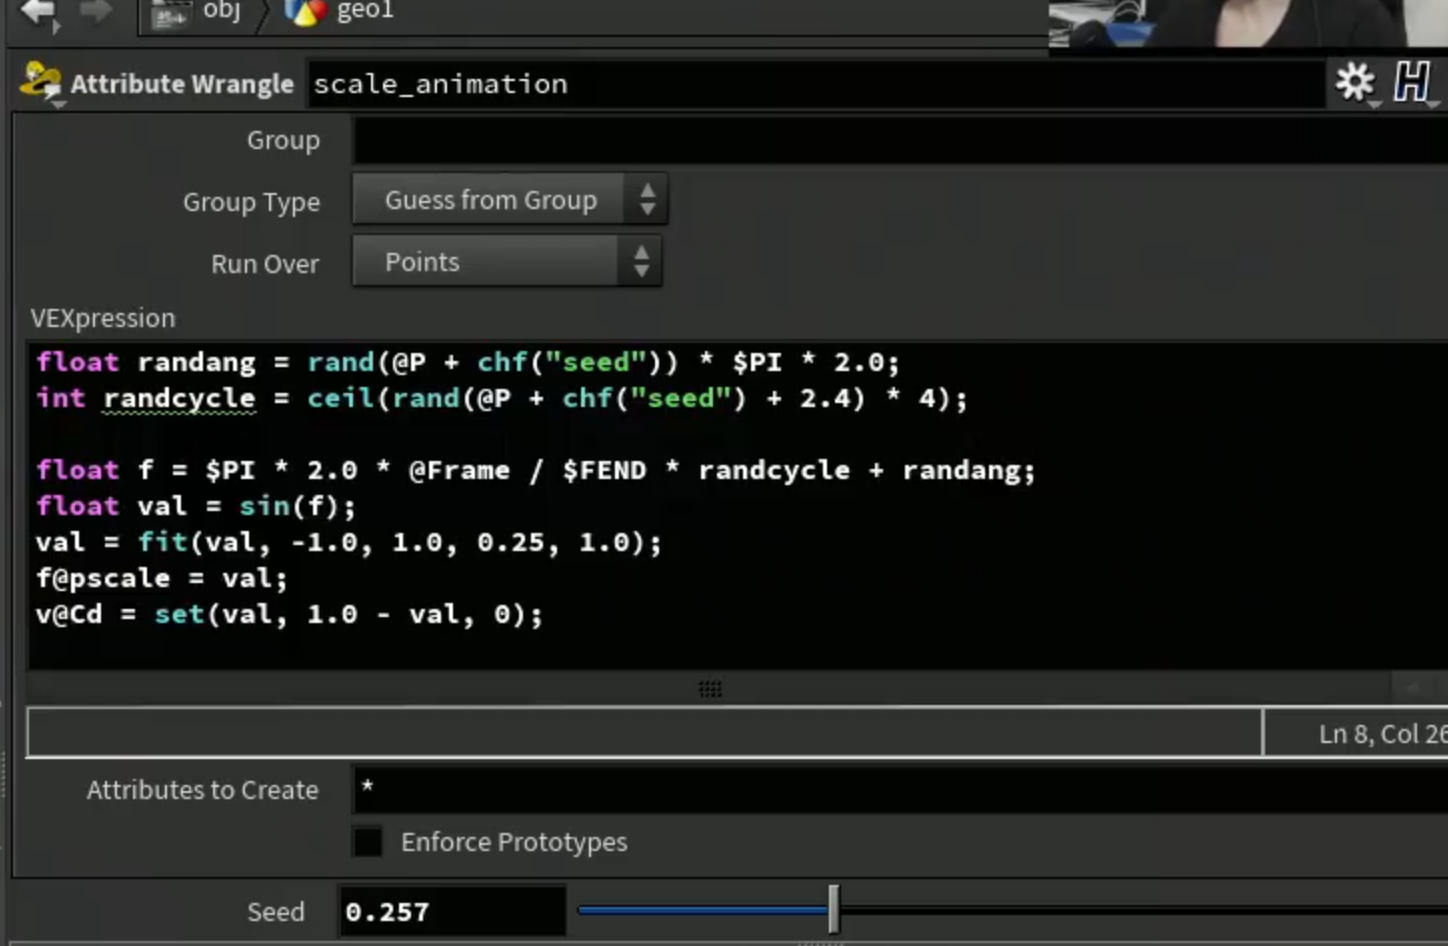Image resolution: width=1448 pixels, height=946 pixels.
Task: Click the back navigation arrow
Action: [x=40, y=13]
